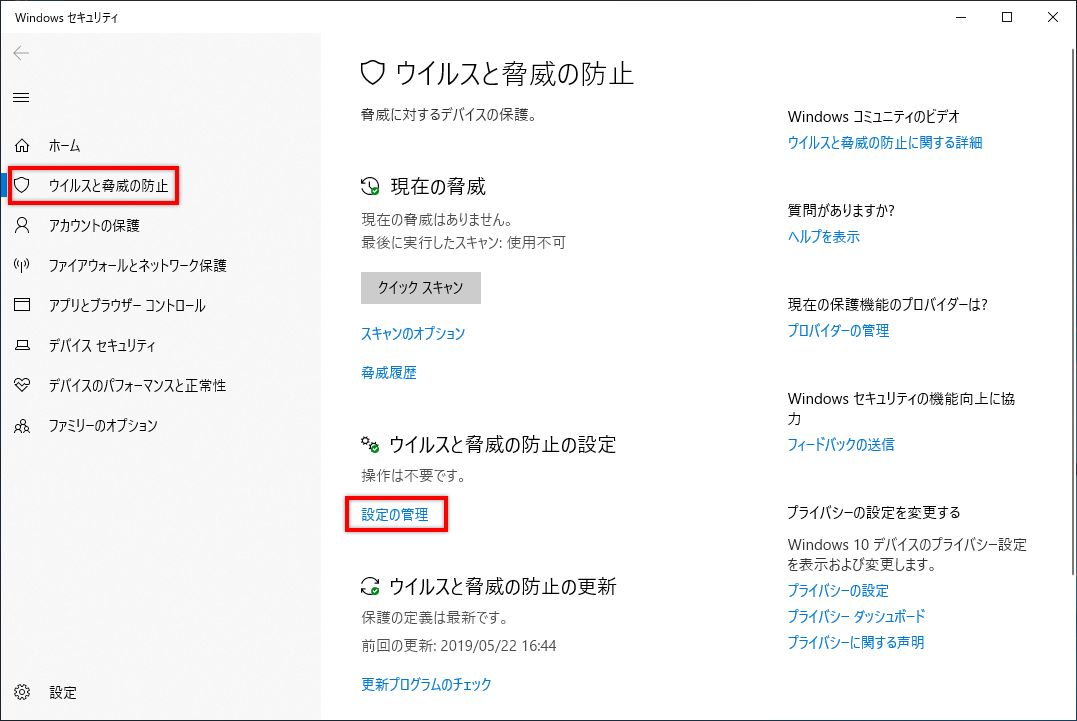Collapse the sidebar with the hamburger menu
This screenshot has height=721, width=1077.
[x=21, y=97]
